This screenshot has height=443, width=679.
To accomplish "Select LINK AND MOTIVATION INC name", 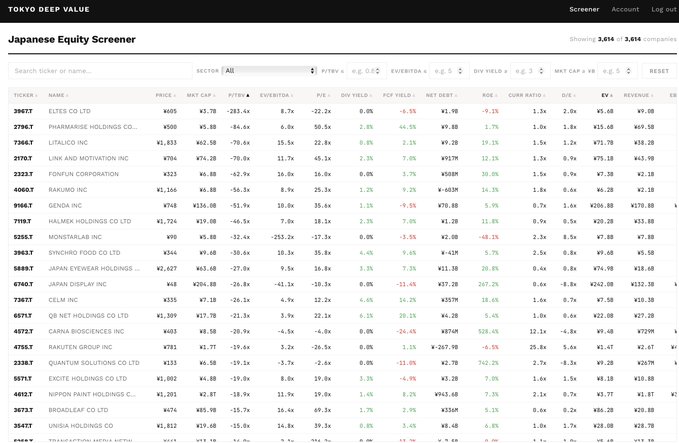I will (x=88, y=158).
